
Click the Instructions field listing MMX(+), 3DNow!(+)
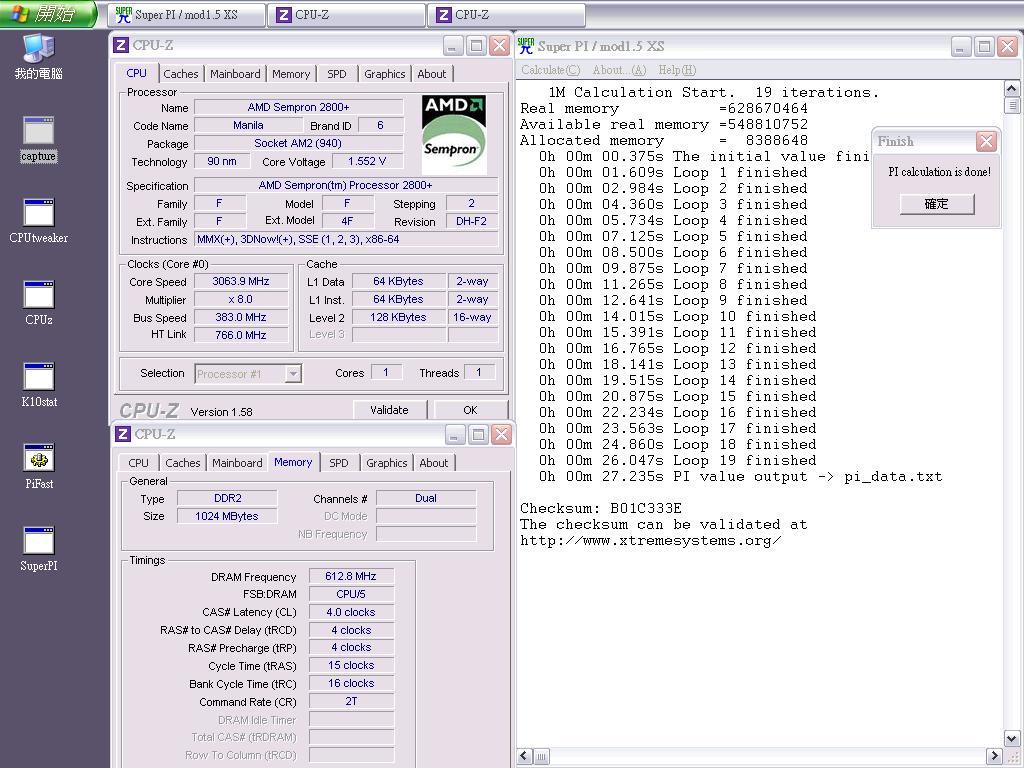click(346, 239)
